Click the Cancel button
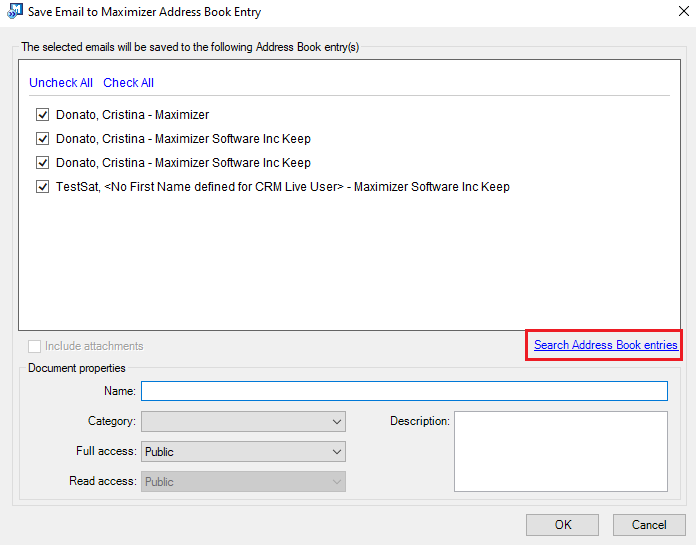The width and height of the screenshot is (696, 545). click(x=649, y=525)
